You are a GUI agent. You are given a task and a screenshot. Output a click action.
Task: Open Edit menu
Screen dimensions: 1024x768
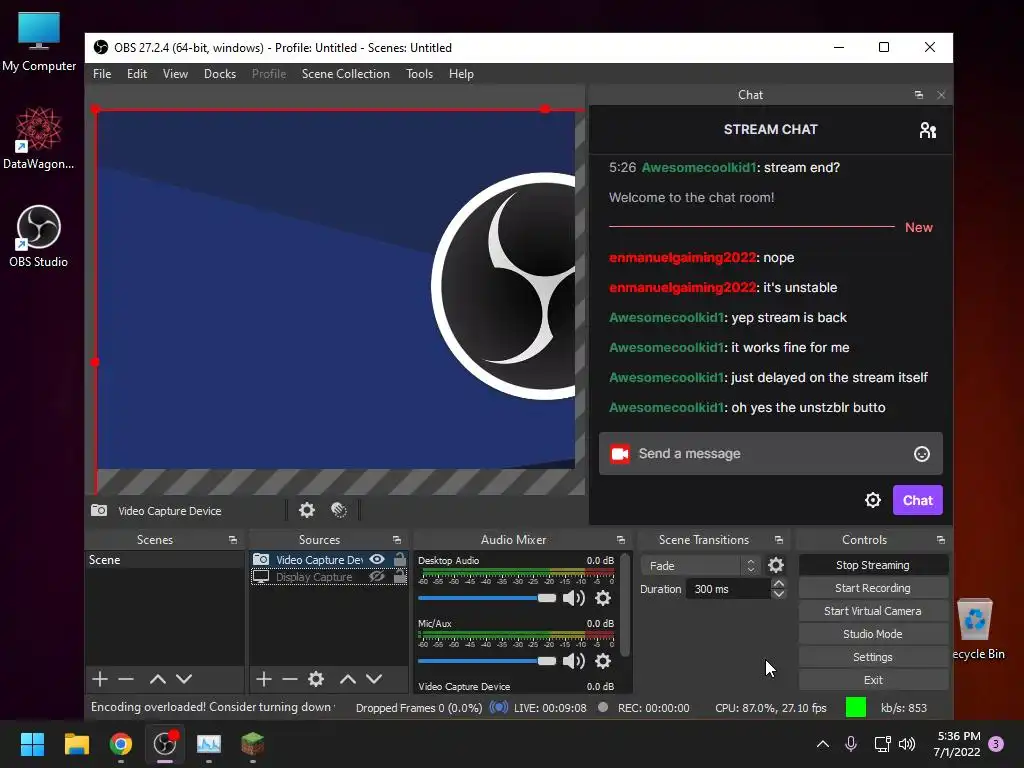point(136,74)
